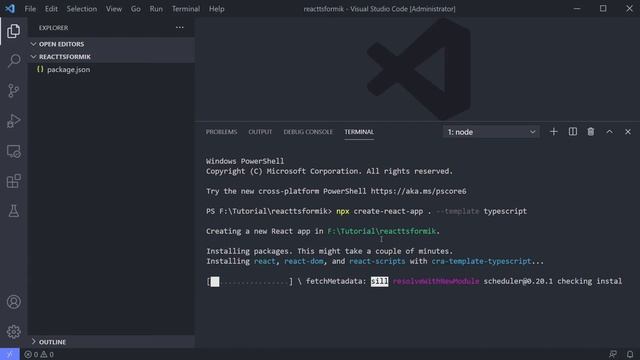Image resolution: width=640 pixels, height=360 pixels.
Task: Switch to the Output tab
Action: (260, 132)
